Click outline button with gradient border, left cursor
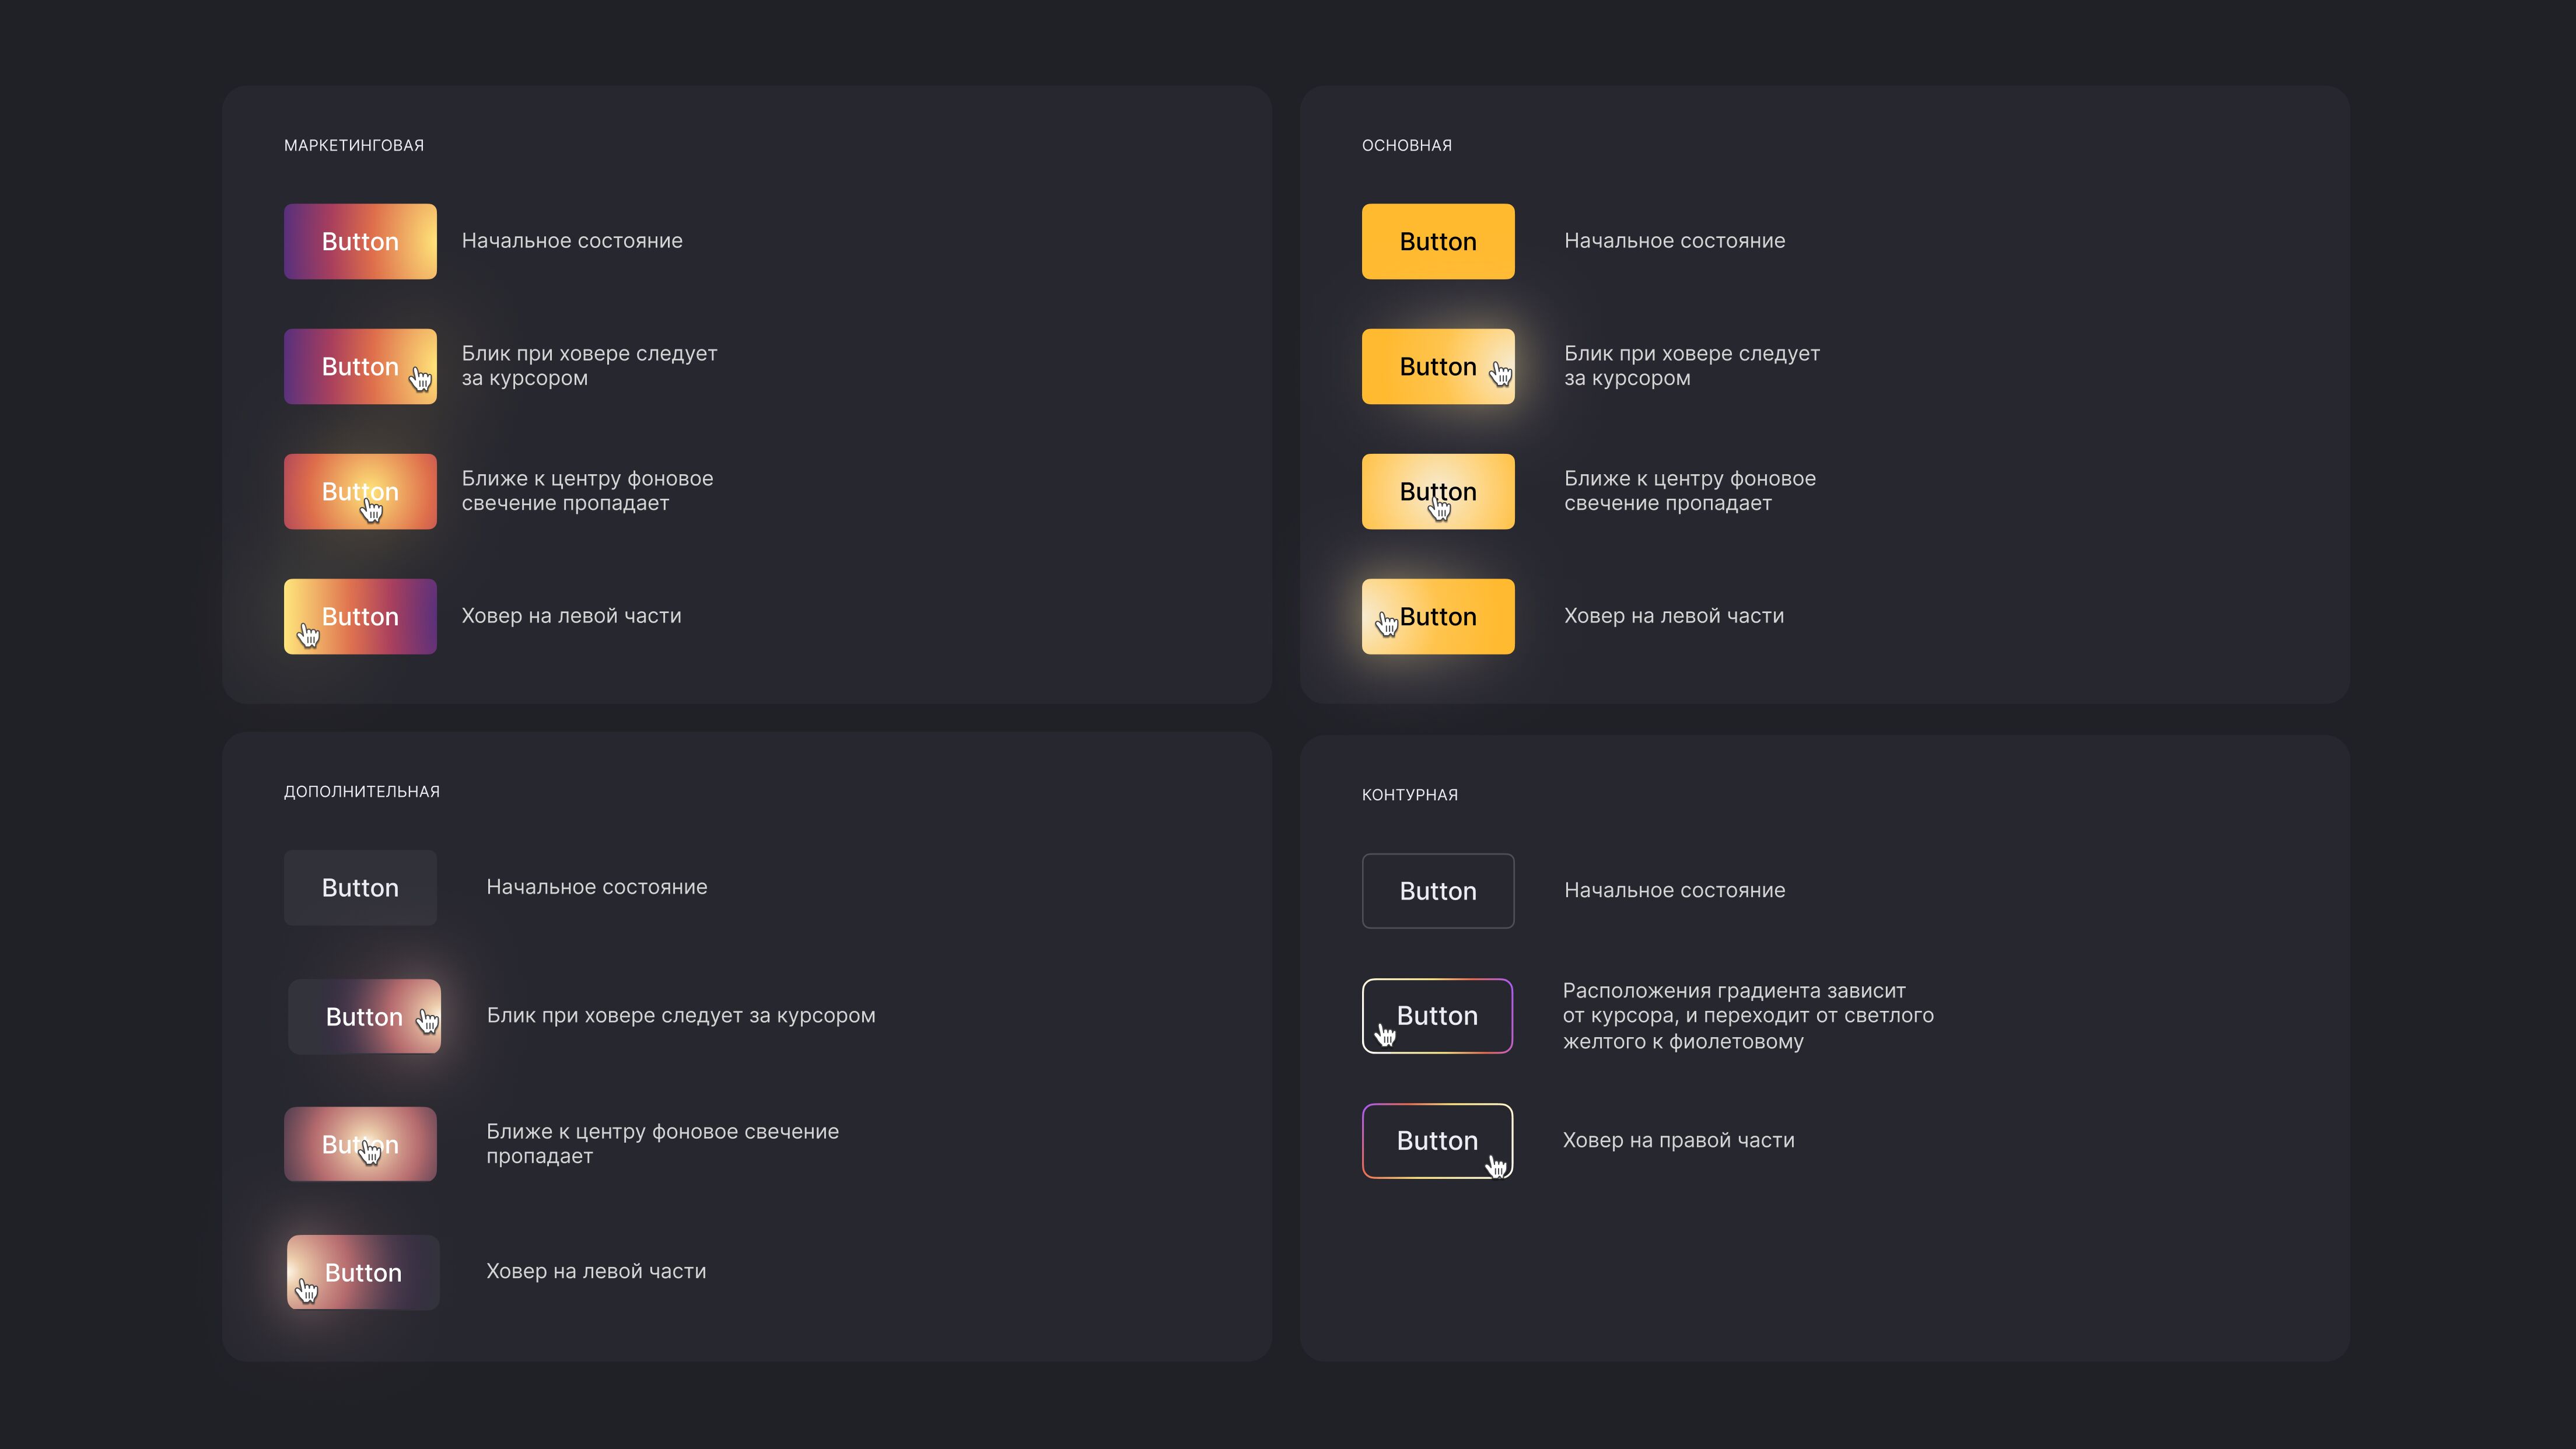 [x=1437, y=1015]
